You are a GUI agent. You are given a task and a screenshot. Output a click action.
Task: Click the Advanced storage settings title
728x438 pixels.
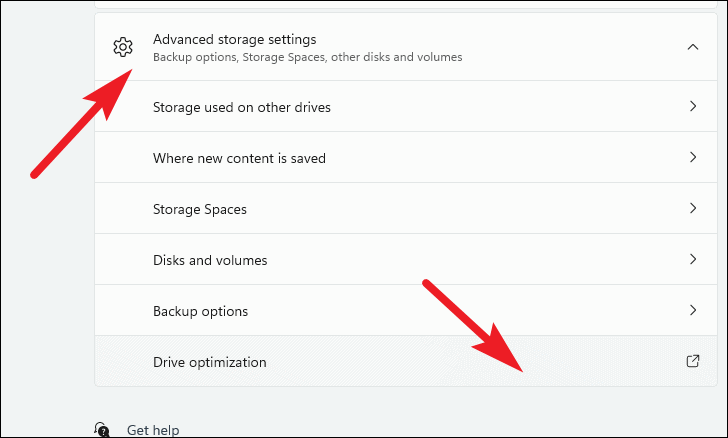(x=234, y=39)
